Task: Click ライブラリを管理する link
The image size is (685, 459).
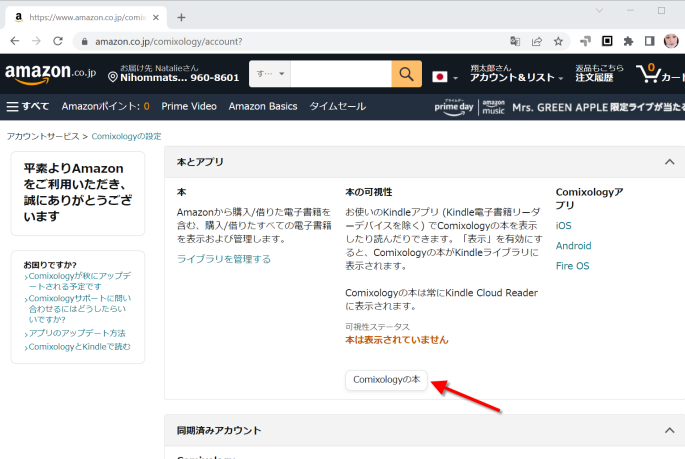Action: point(224,259)
